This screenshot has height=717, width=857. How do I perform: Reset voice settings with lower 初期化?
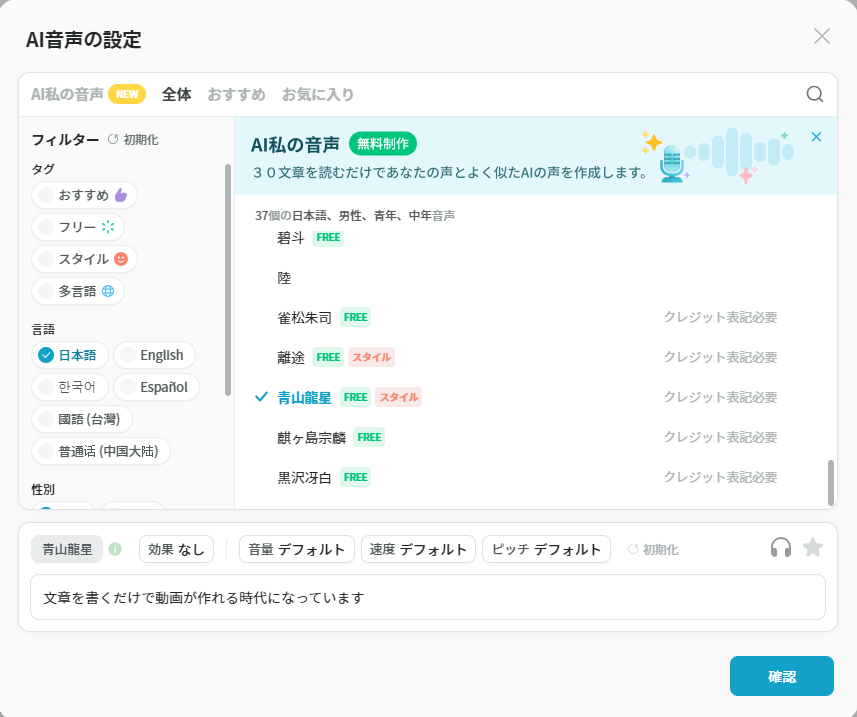[x=653, y=549]
